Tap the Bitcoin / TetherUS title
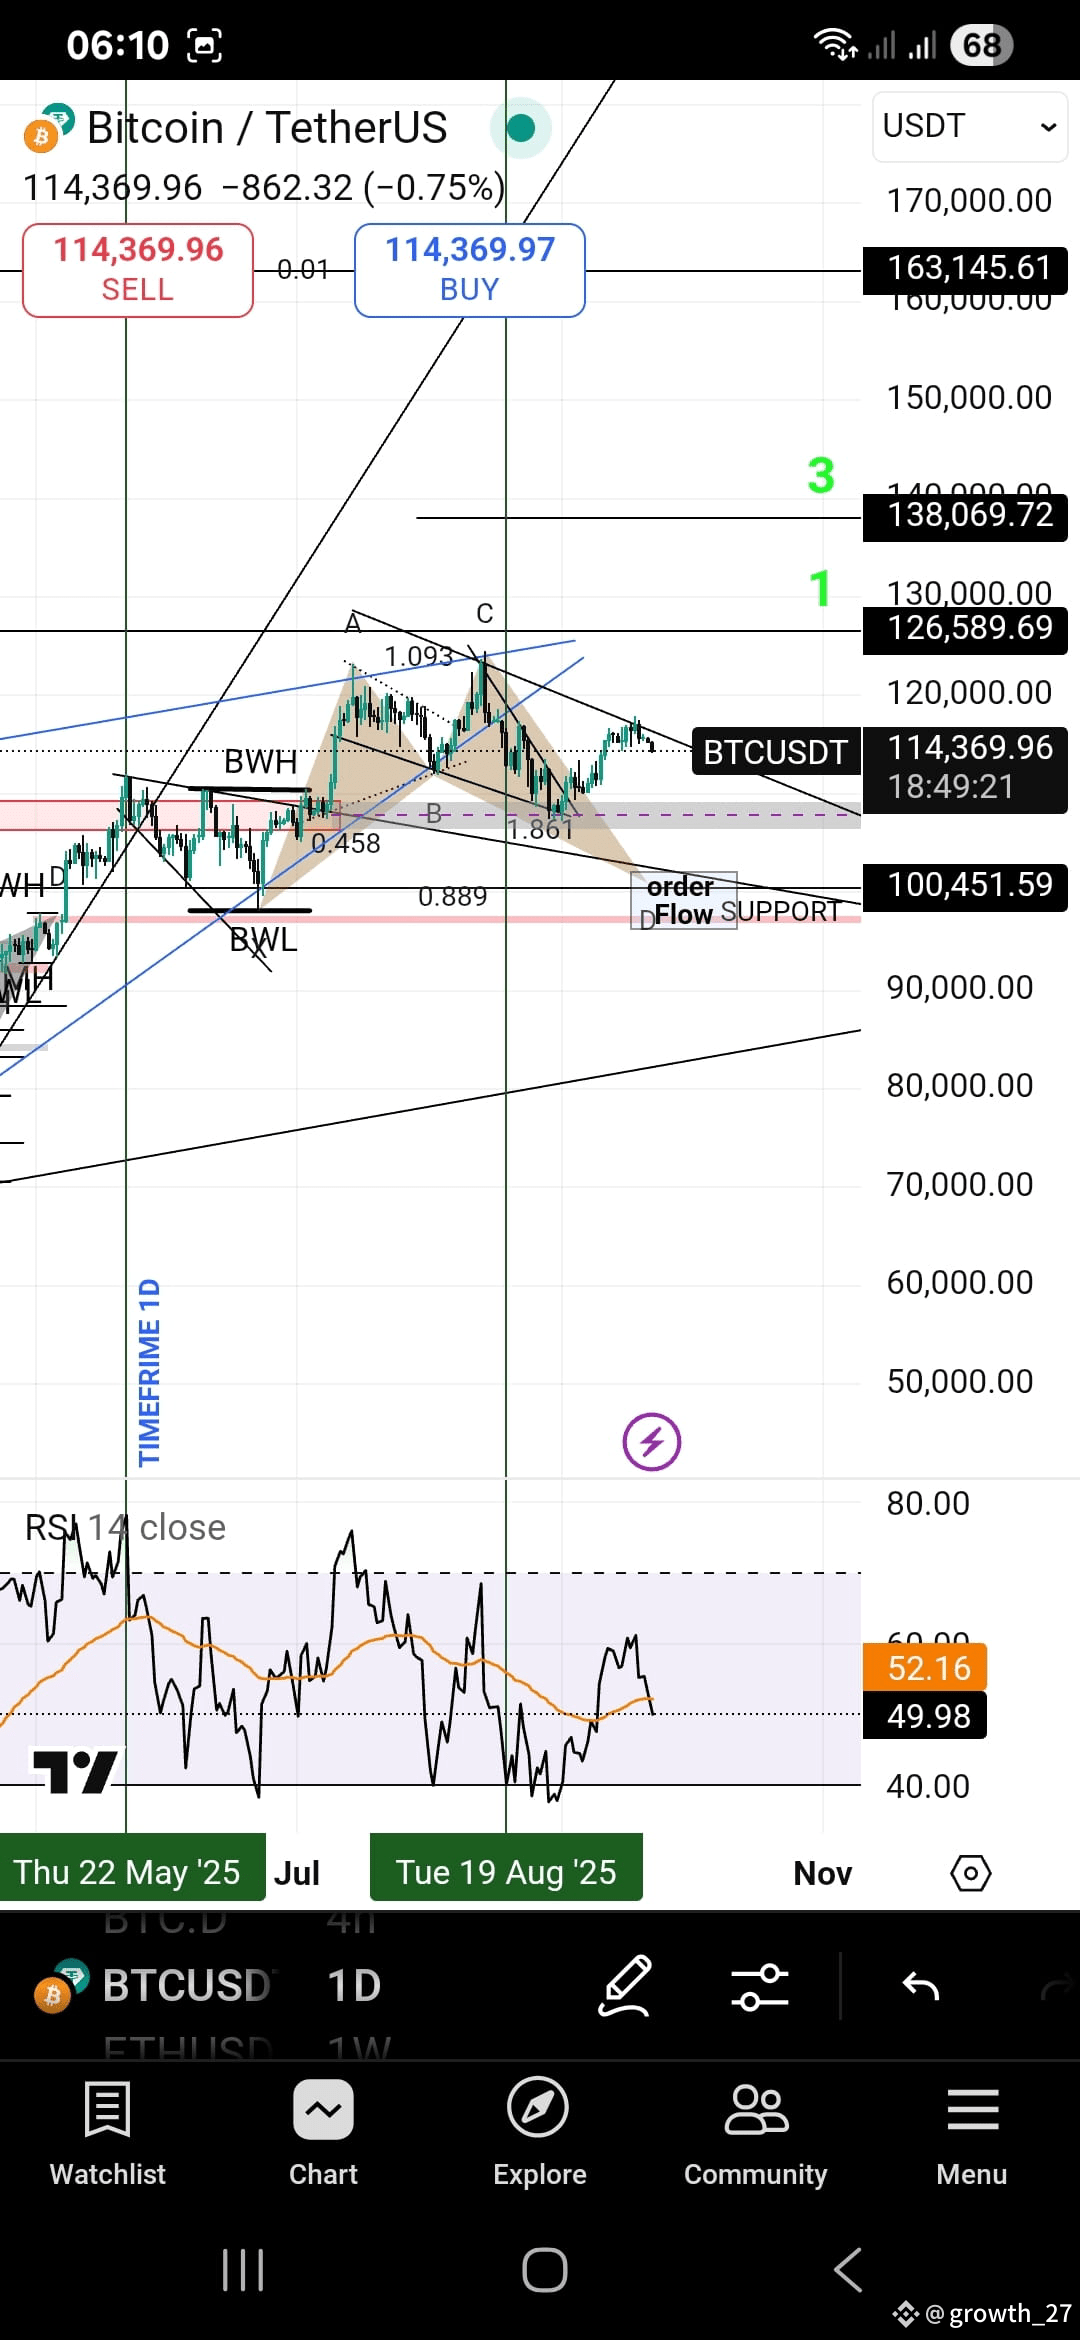 click(x=267, y=128)
